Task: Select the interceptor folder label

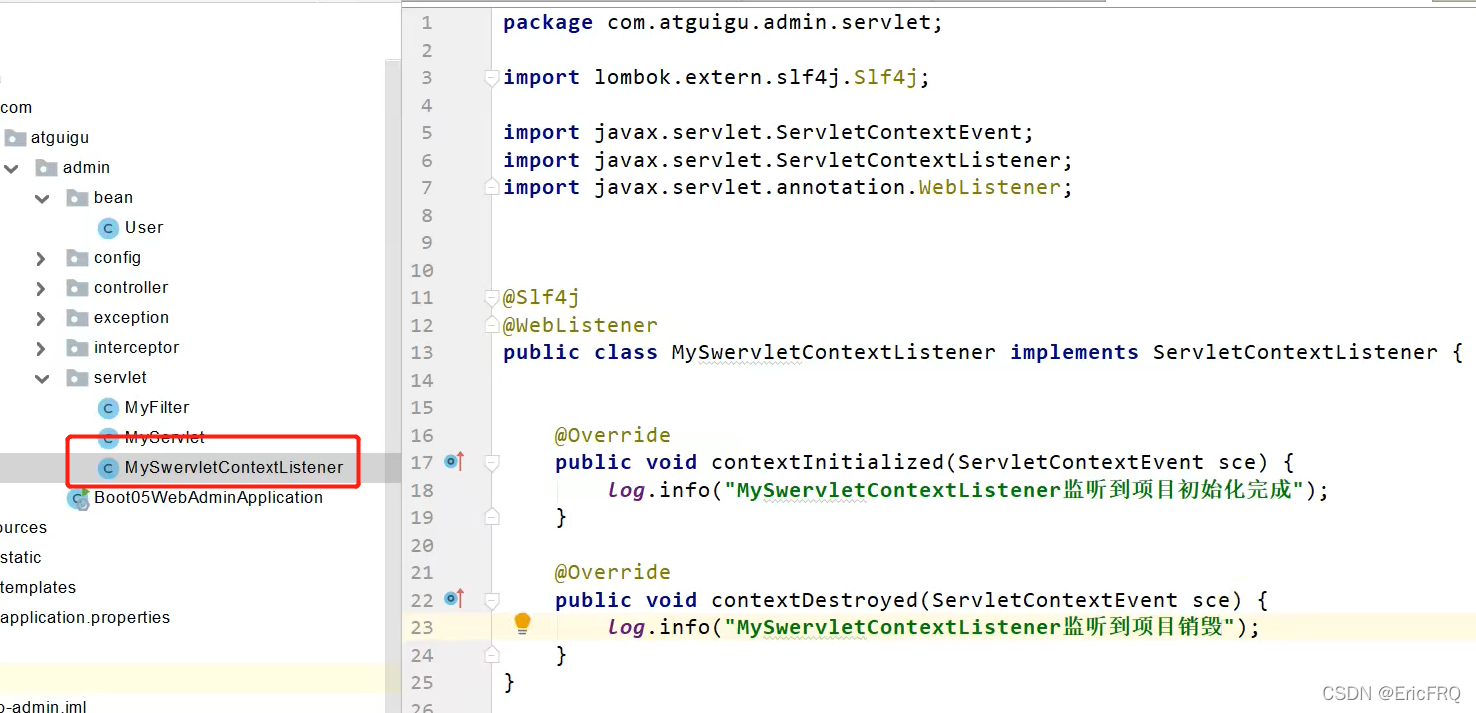Action: click(x=136, y=348)
